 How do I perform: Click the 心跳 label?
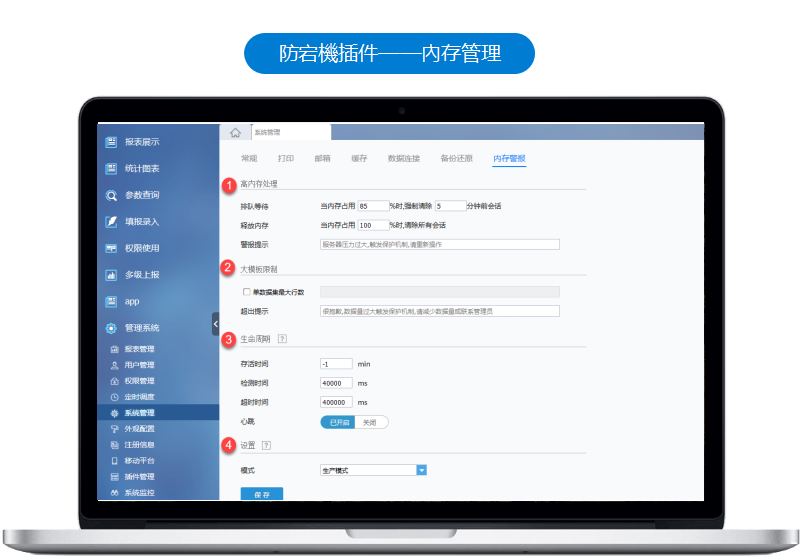point(247,421)
